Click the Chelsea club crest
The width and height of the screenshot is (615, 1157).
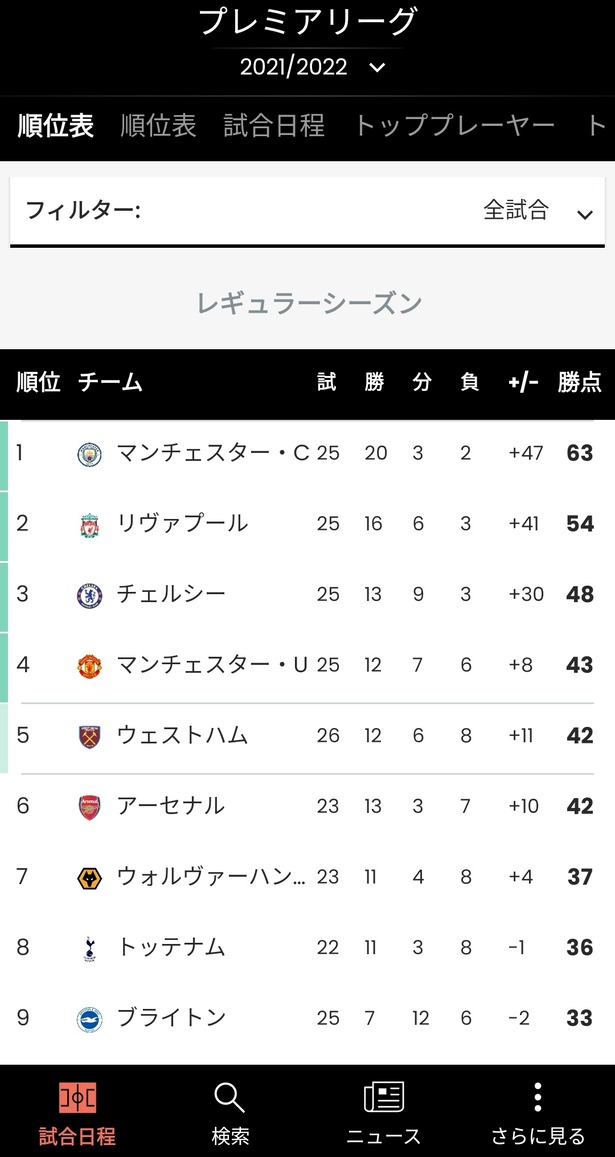(90, 595)
